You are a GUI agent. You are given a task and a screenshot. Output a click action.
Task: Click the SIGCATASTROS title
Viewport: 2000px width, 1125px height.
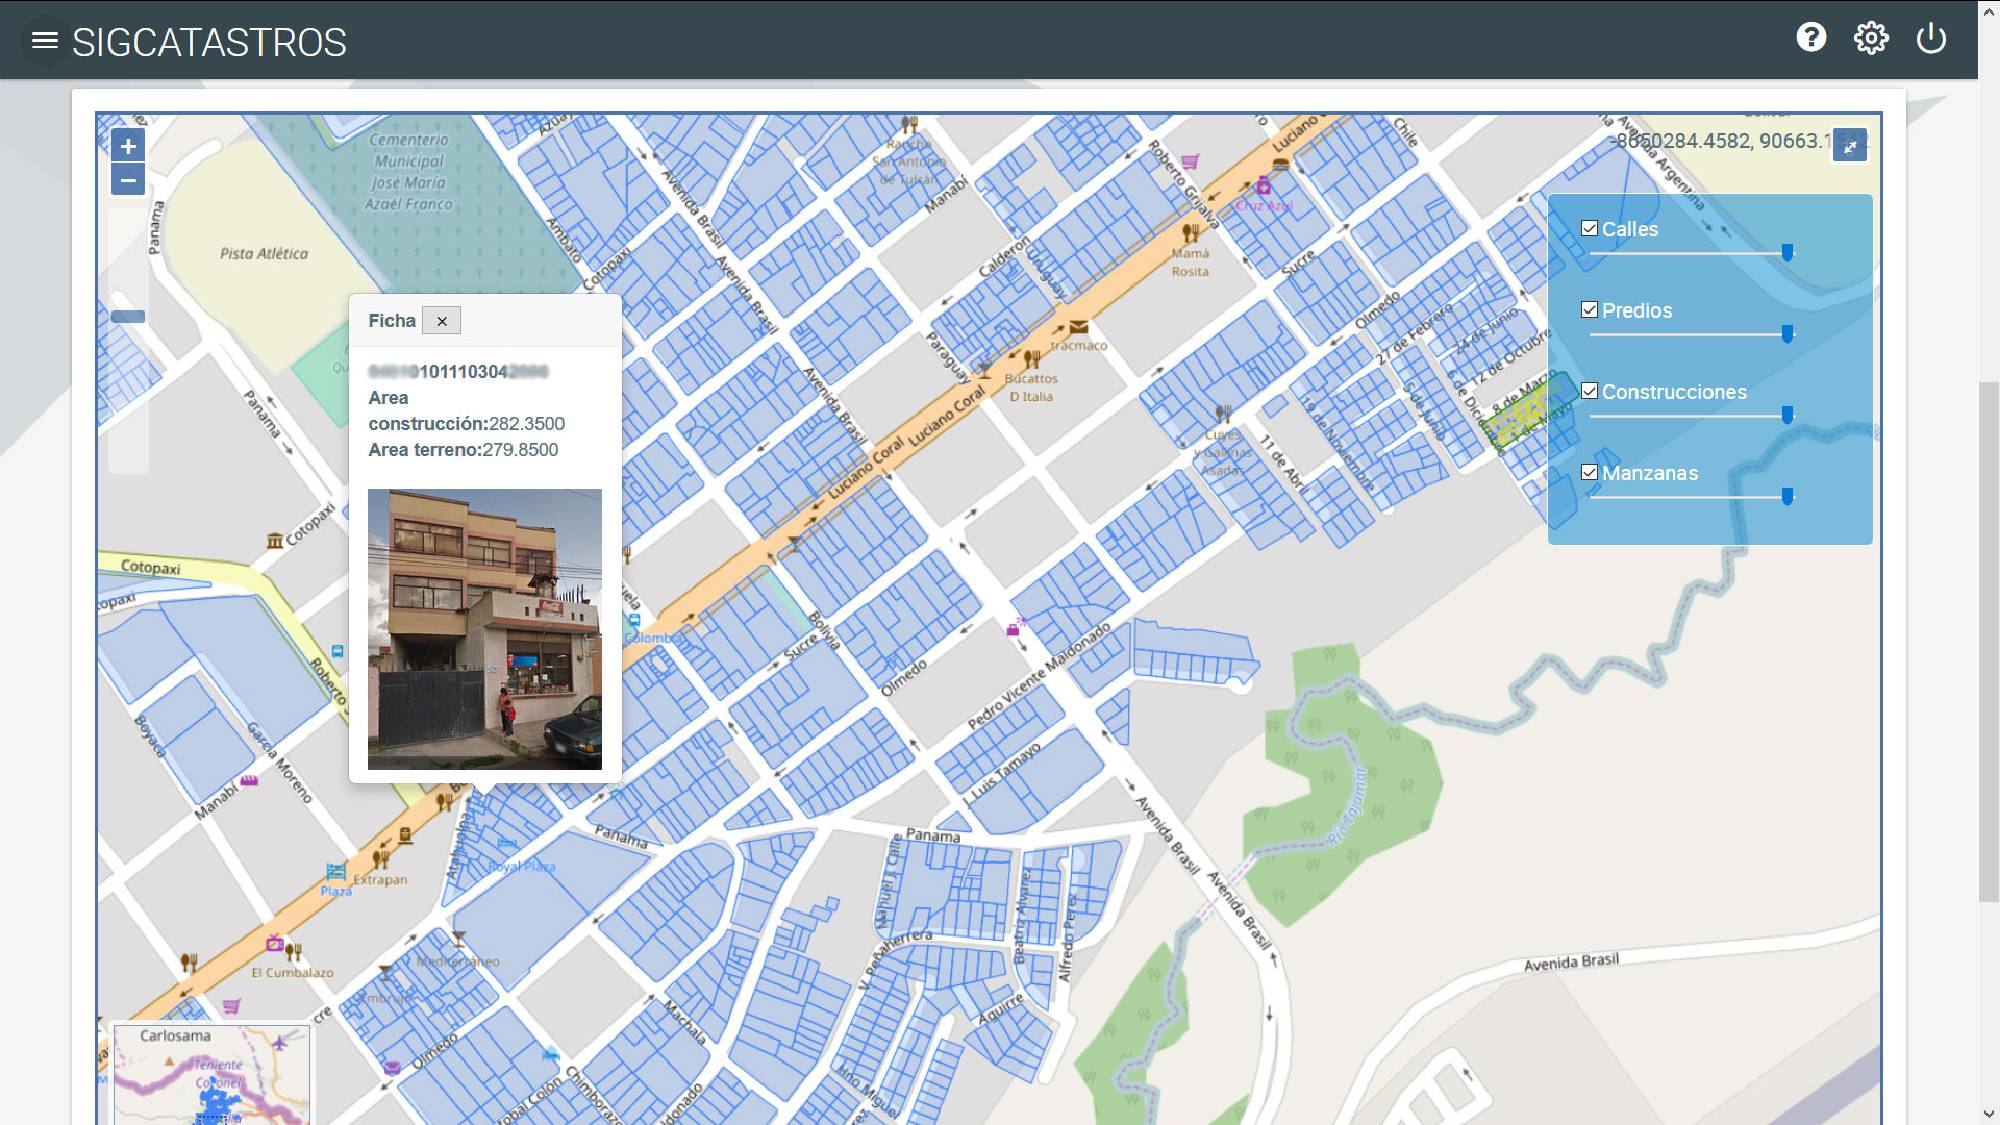pyautogui.click(x=209, y=42)
